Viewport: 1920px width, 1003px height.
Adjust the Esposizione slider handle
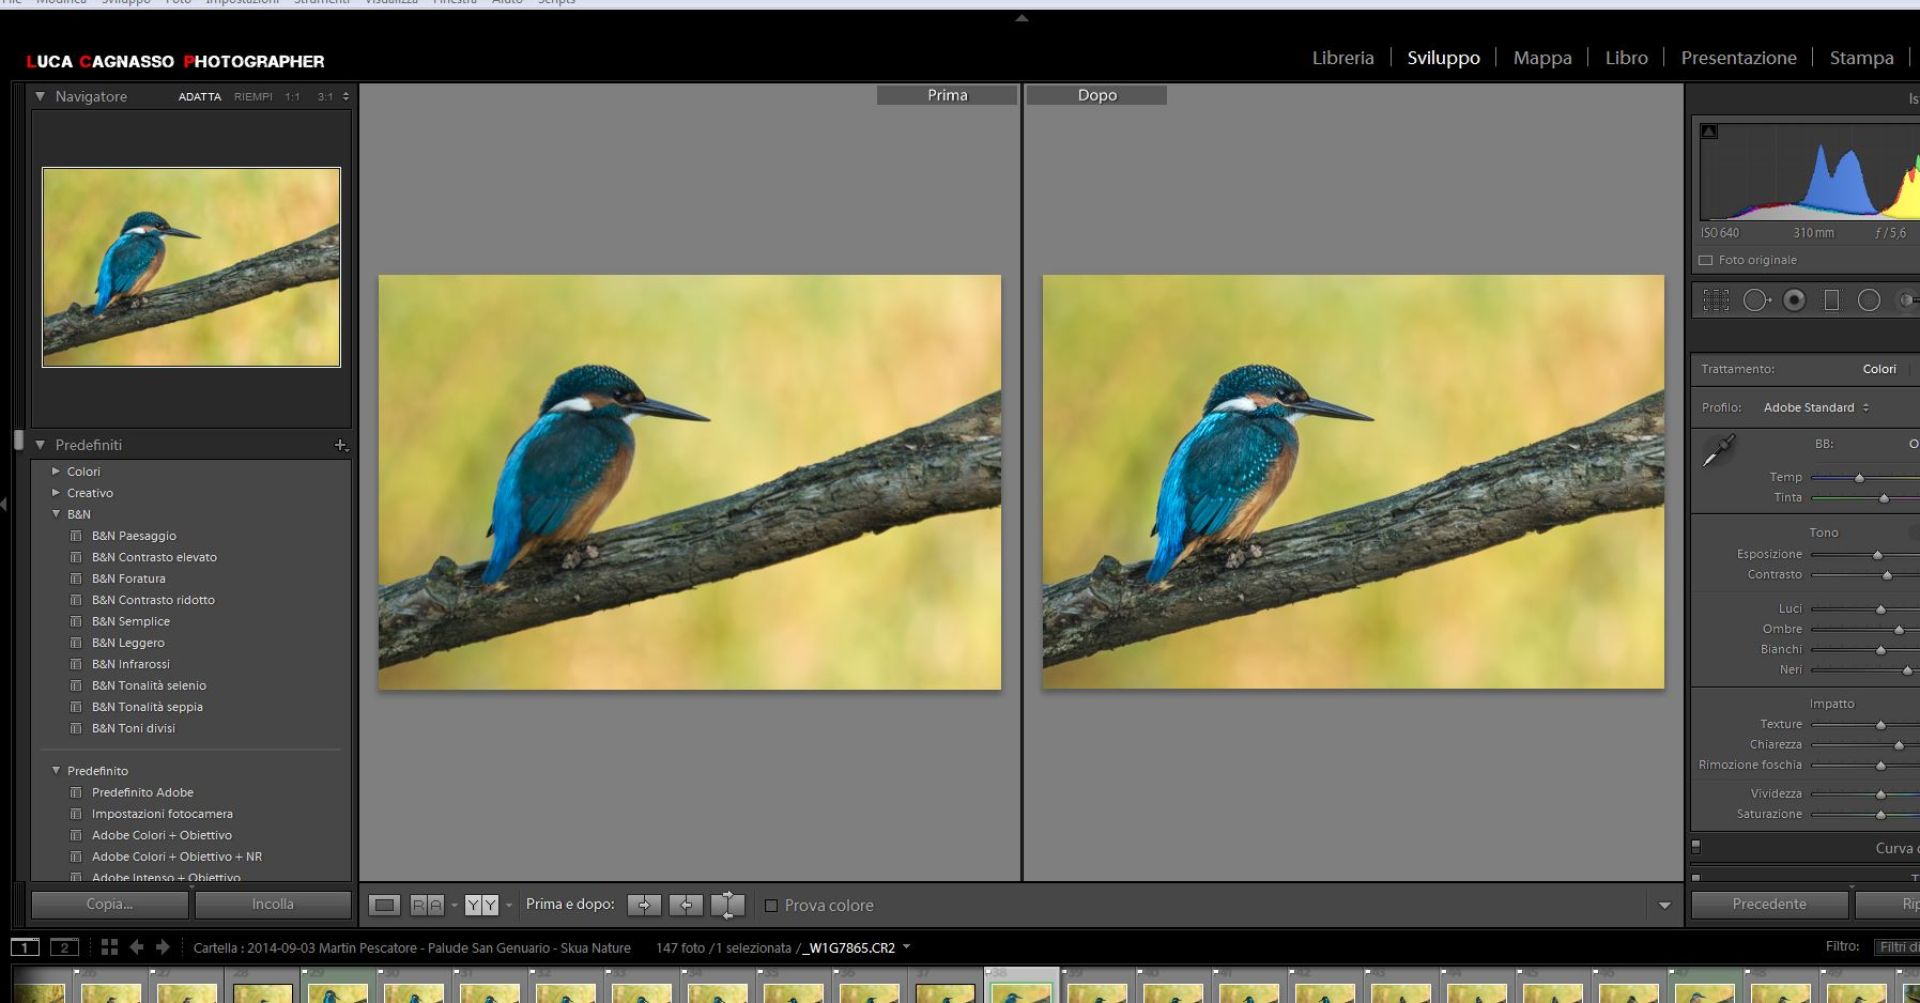click(x=1877, y=555)
